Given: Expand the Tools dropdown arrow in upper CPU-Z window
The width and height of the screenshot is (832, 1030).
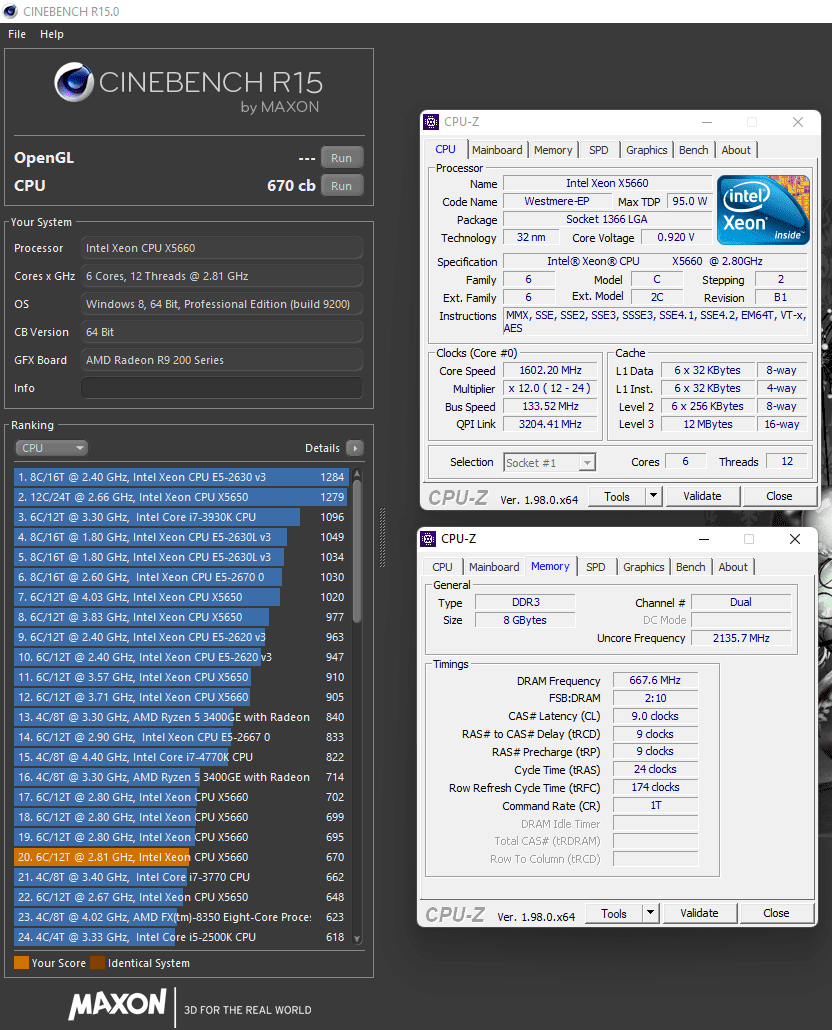Looking at the screenshot, I should 653,496.
